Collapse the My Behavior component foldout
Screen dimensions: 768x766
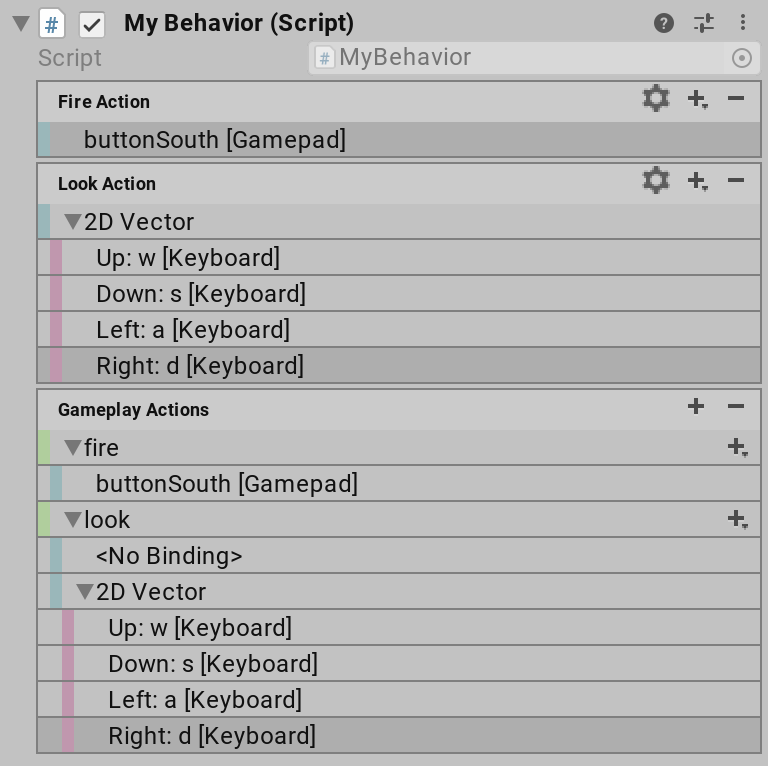(21, 24)
